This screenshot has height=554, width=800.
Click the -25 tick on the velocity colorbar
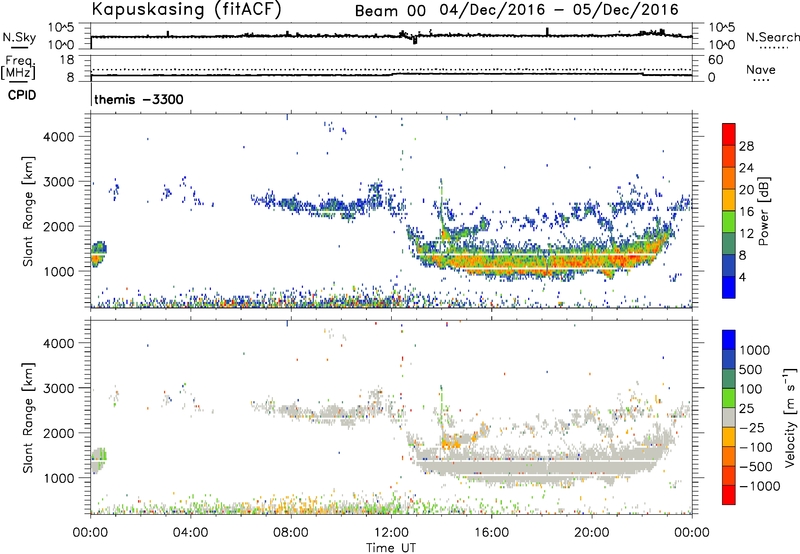752,427
